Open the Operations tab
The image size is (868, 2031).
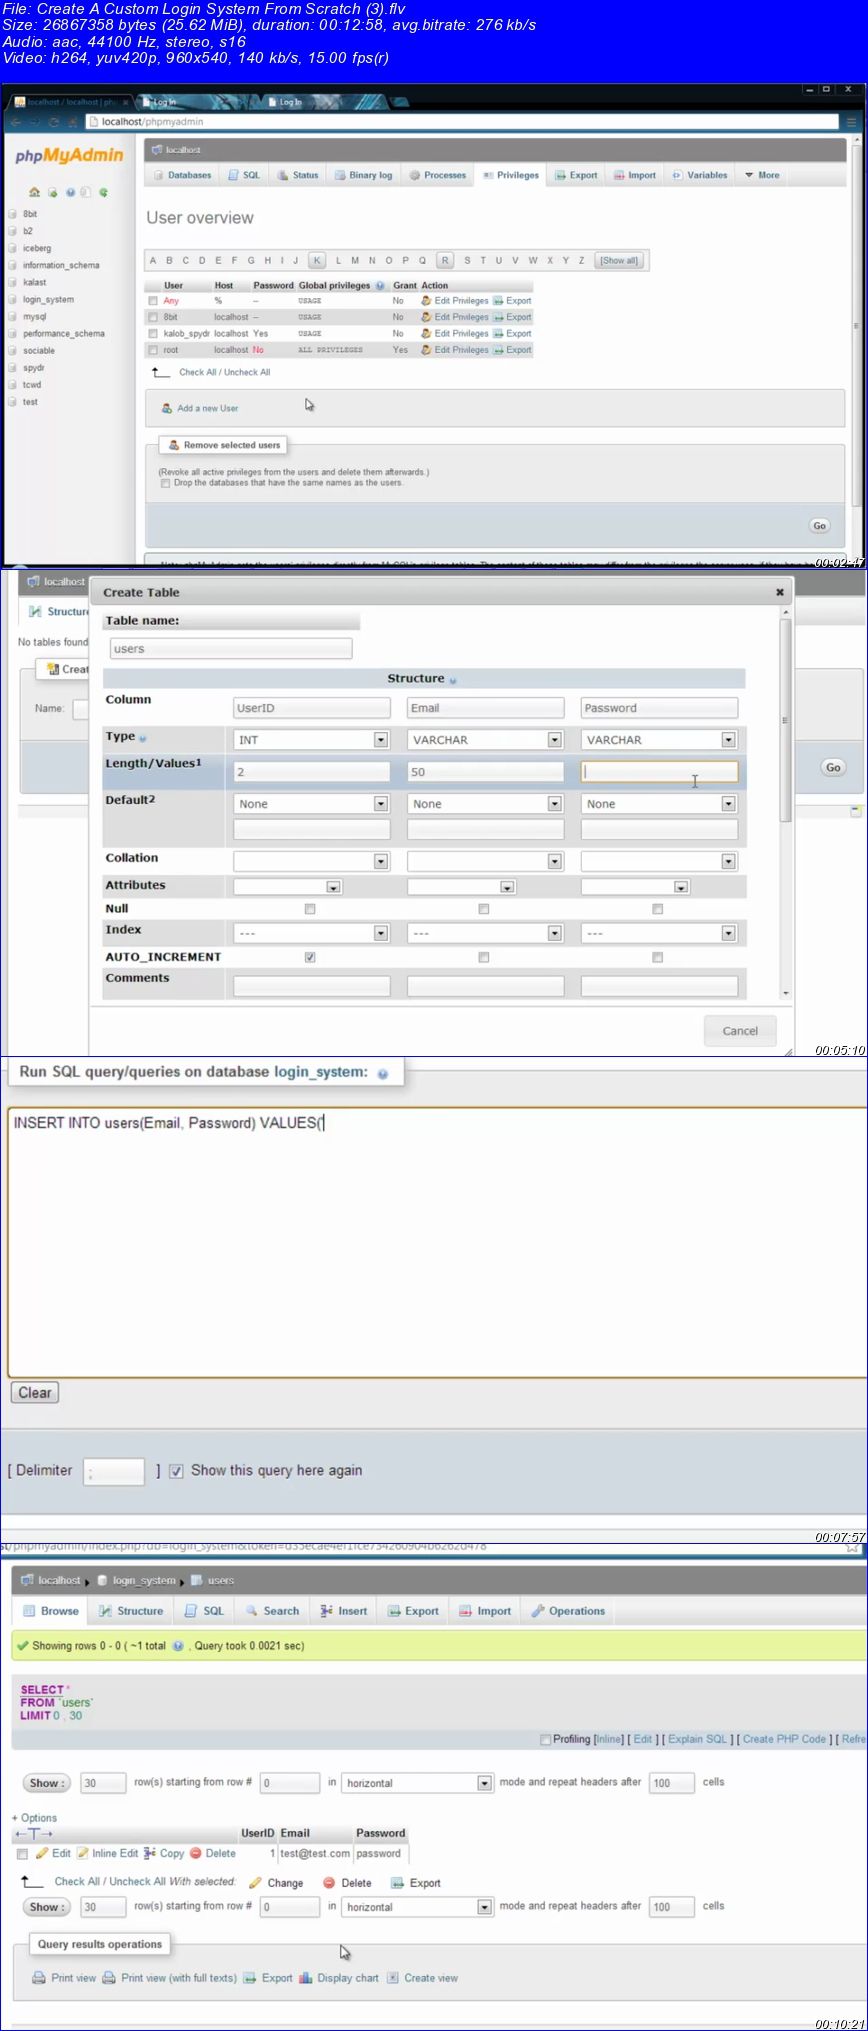click(x=568, y=1611)
